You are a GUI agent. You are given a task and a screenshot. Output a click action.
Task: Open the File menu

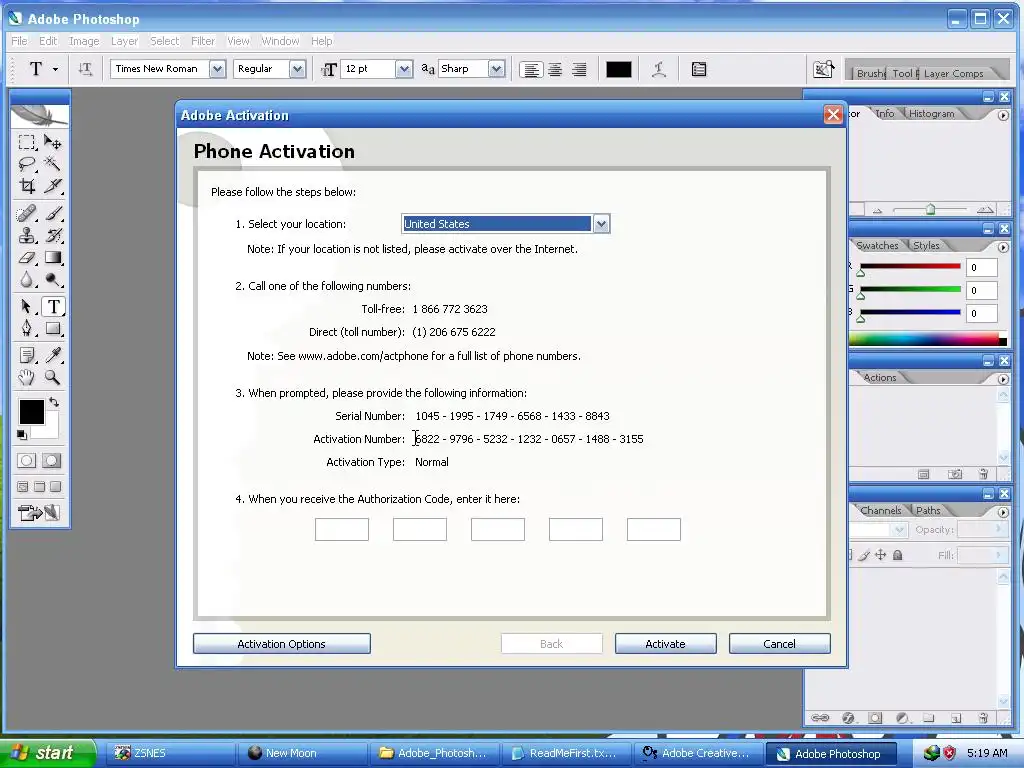coord(20,41)
